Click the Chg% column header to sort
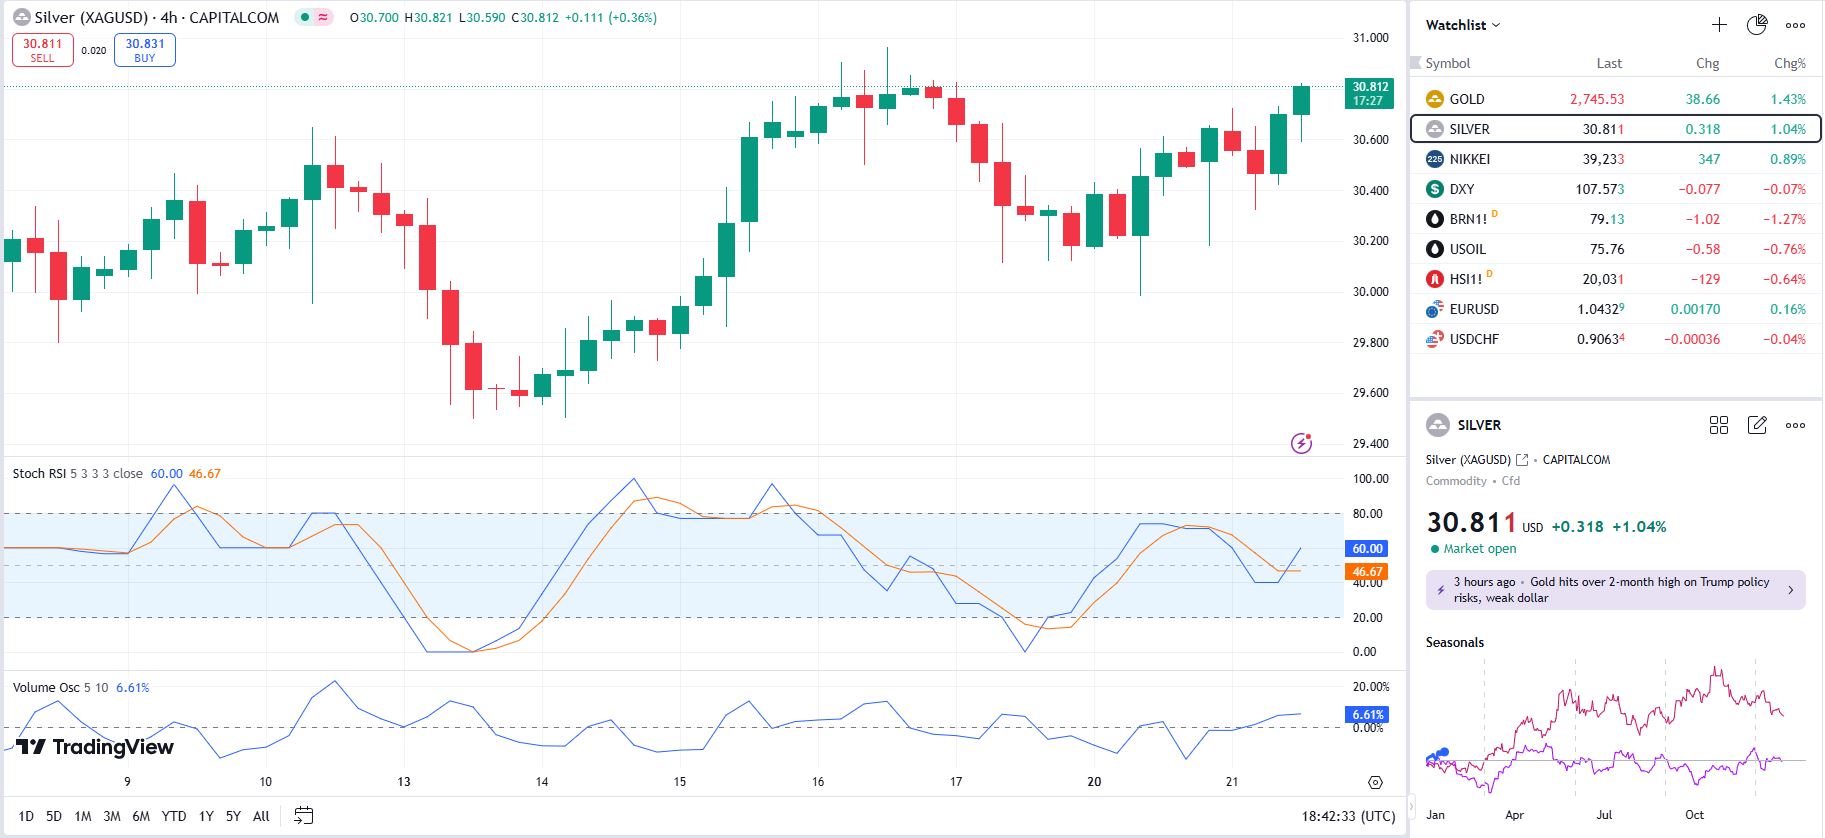The width and height of the screenshot is (1825, 838). click(1789, 63)
